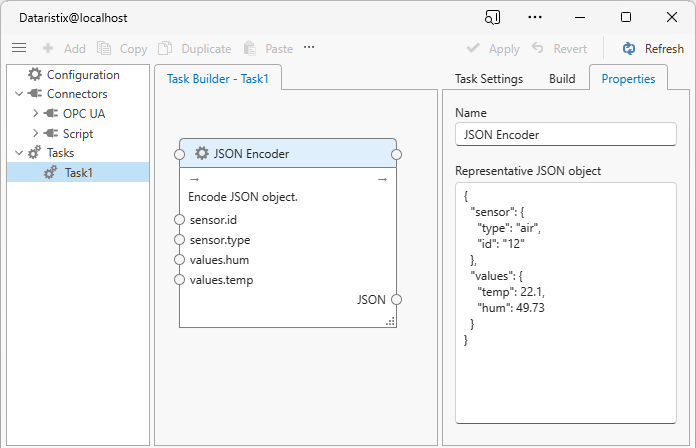Screen dimensions: 696x448
Task: Expand the OPC UA tree node
Action: coord(35,114)
